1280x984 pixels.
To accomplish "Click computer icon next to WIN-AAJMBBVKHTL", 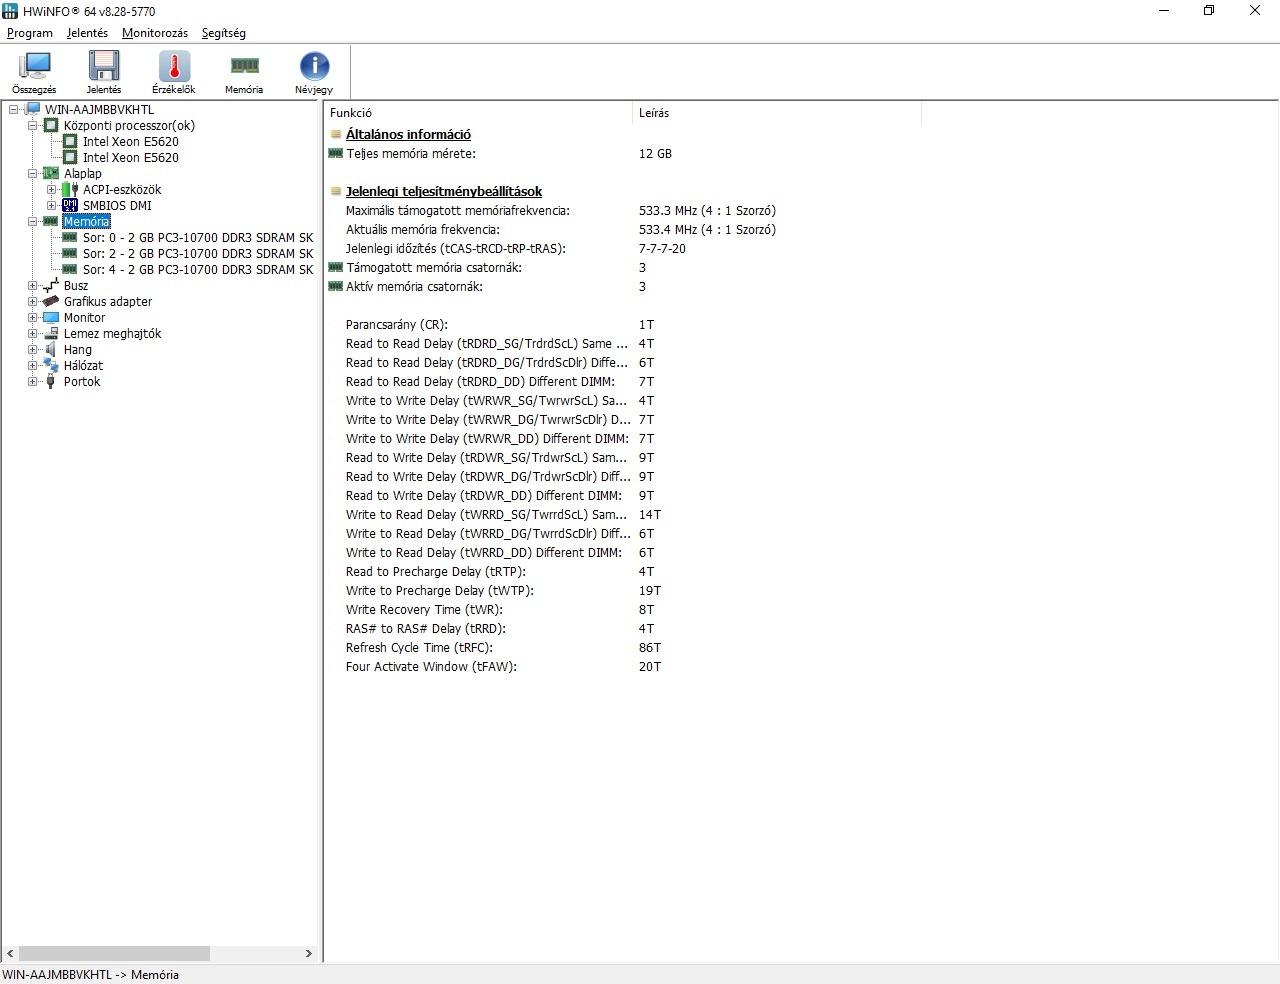I will click(x=32, y=109).
